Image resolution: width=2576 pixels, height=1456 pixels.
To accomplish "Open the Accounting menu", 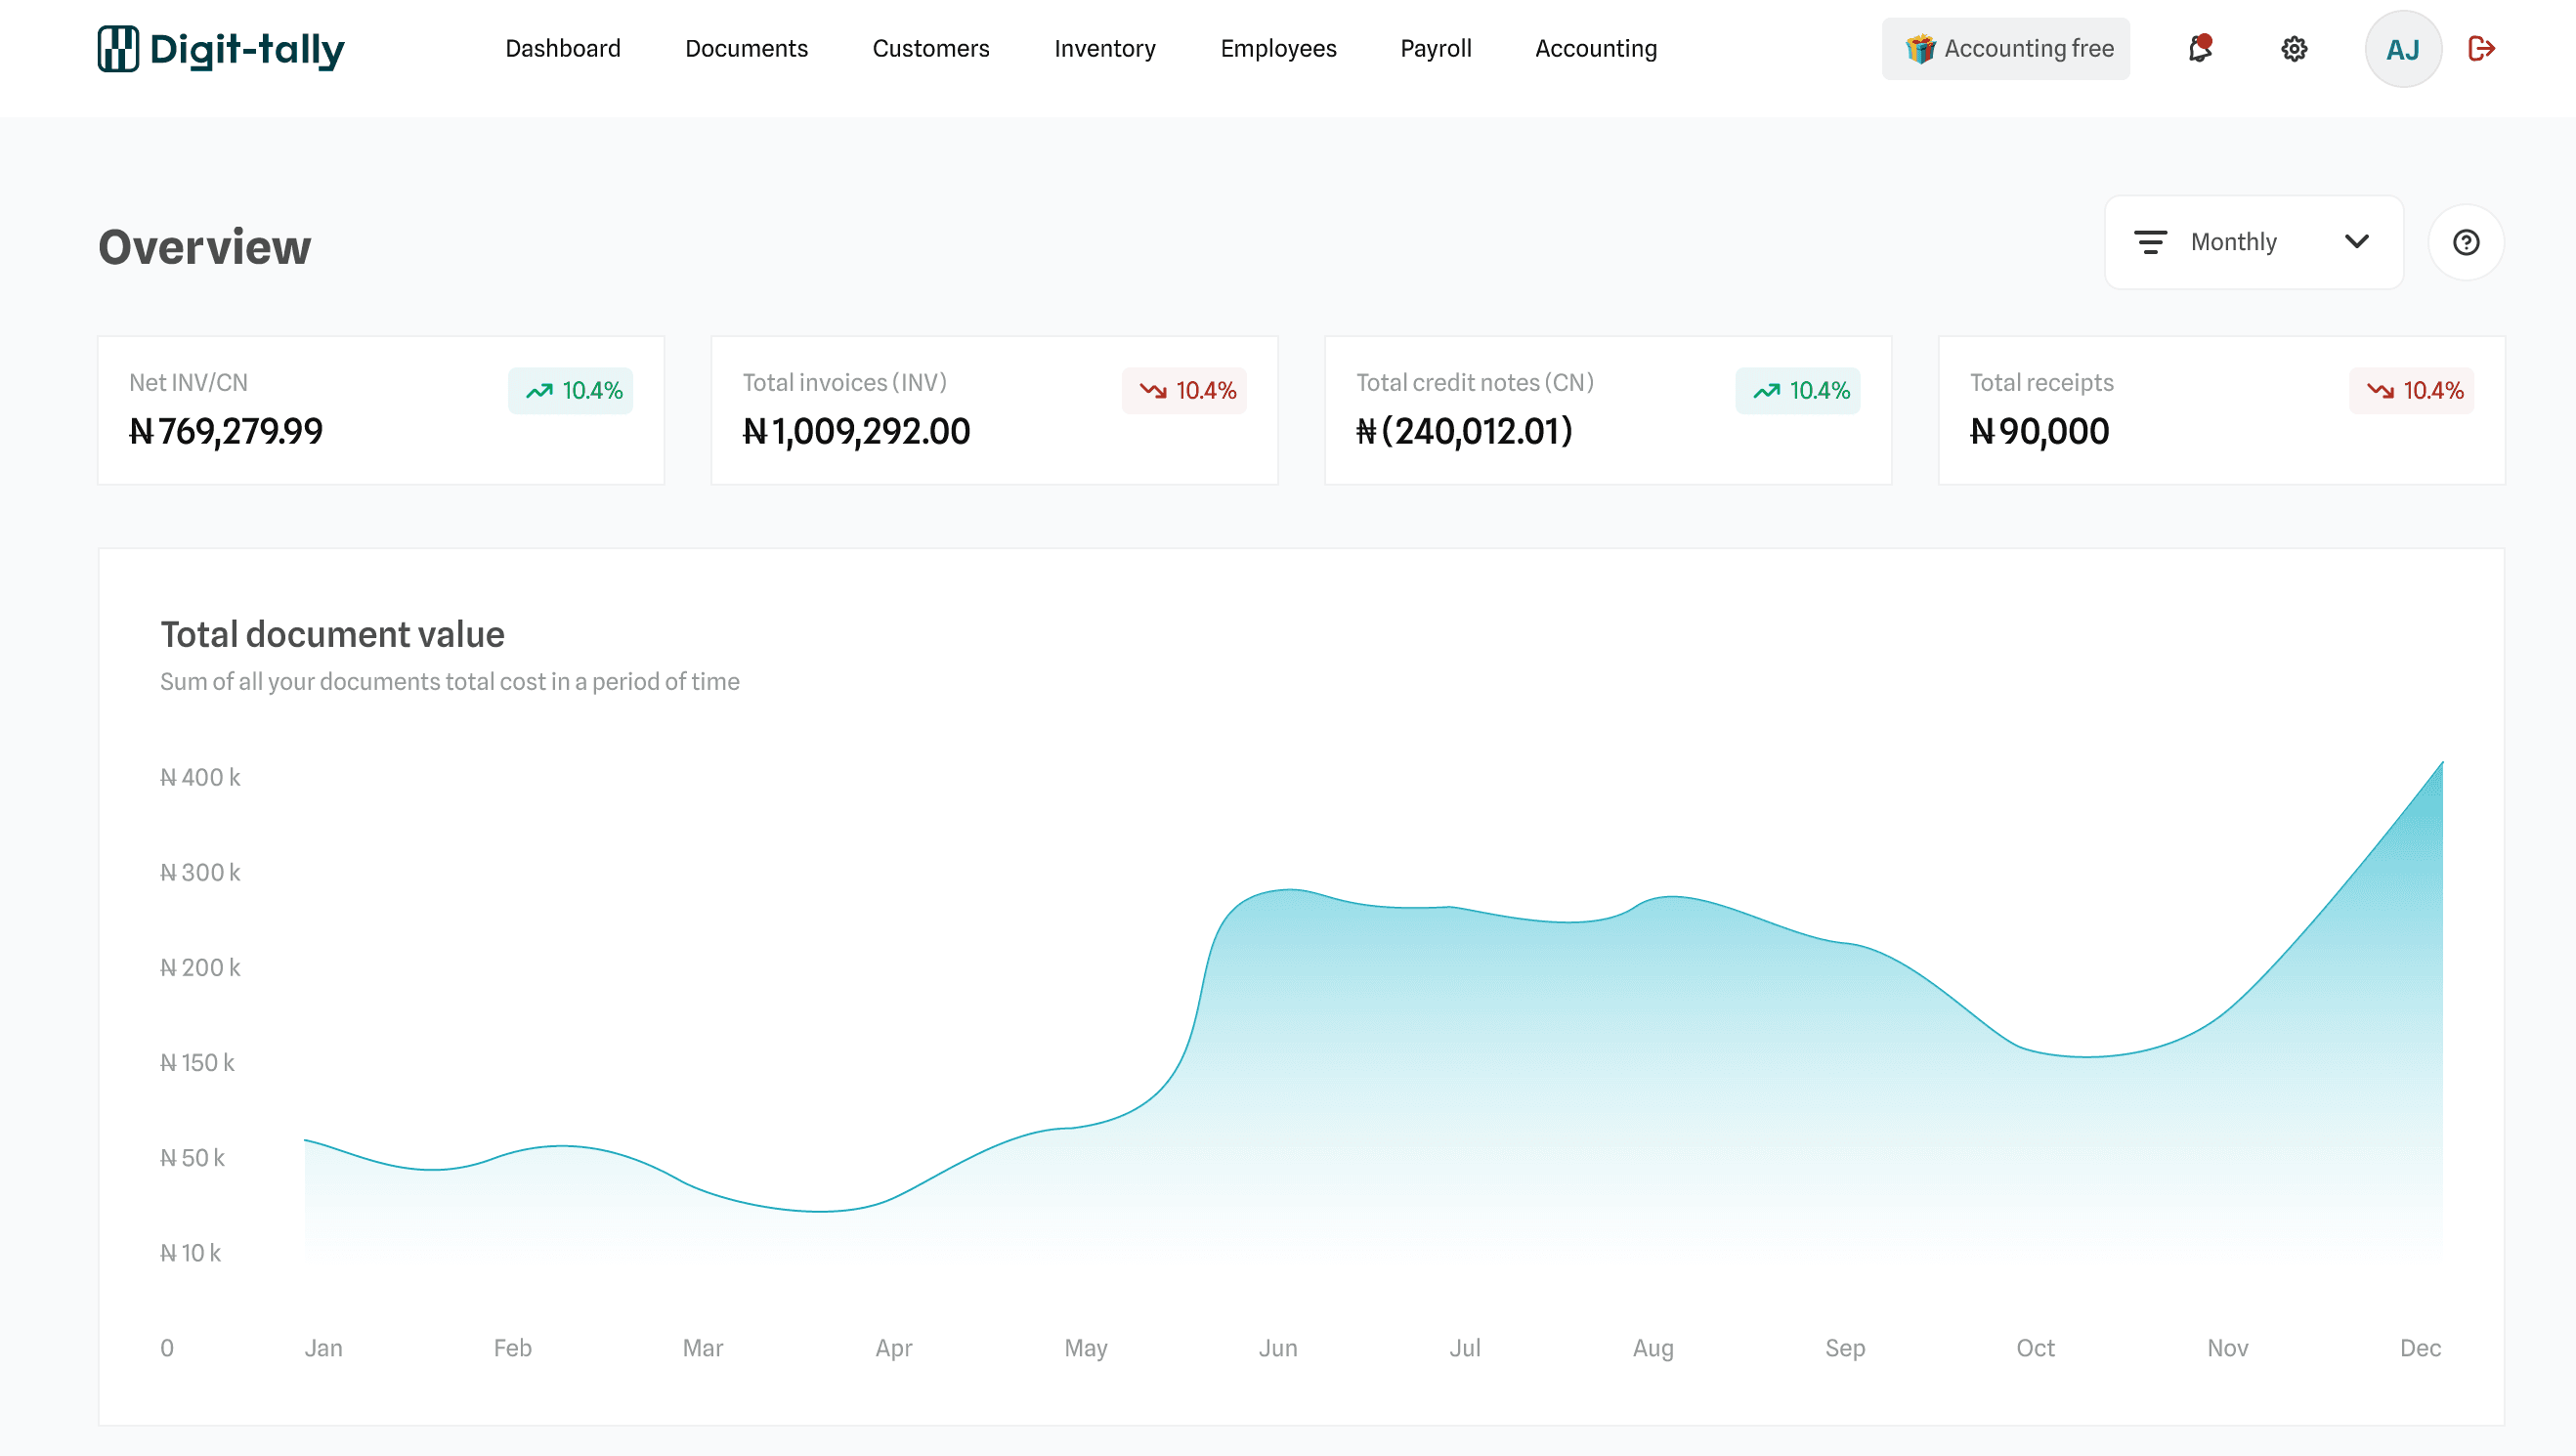I will (x=1596, y=48).
